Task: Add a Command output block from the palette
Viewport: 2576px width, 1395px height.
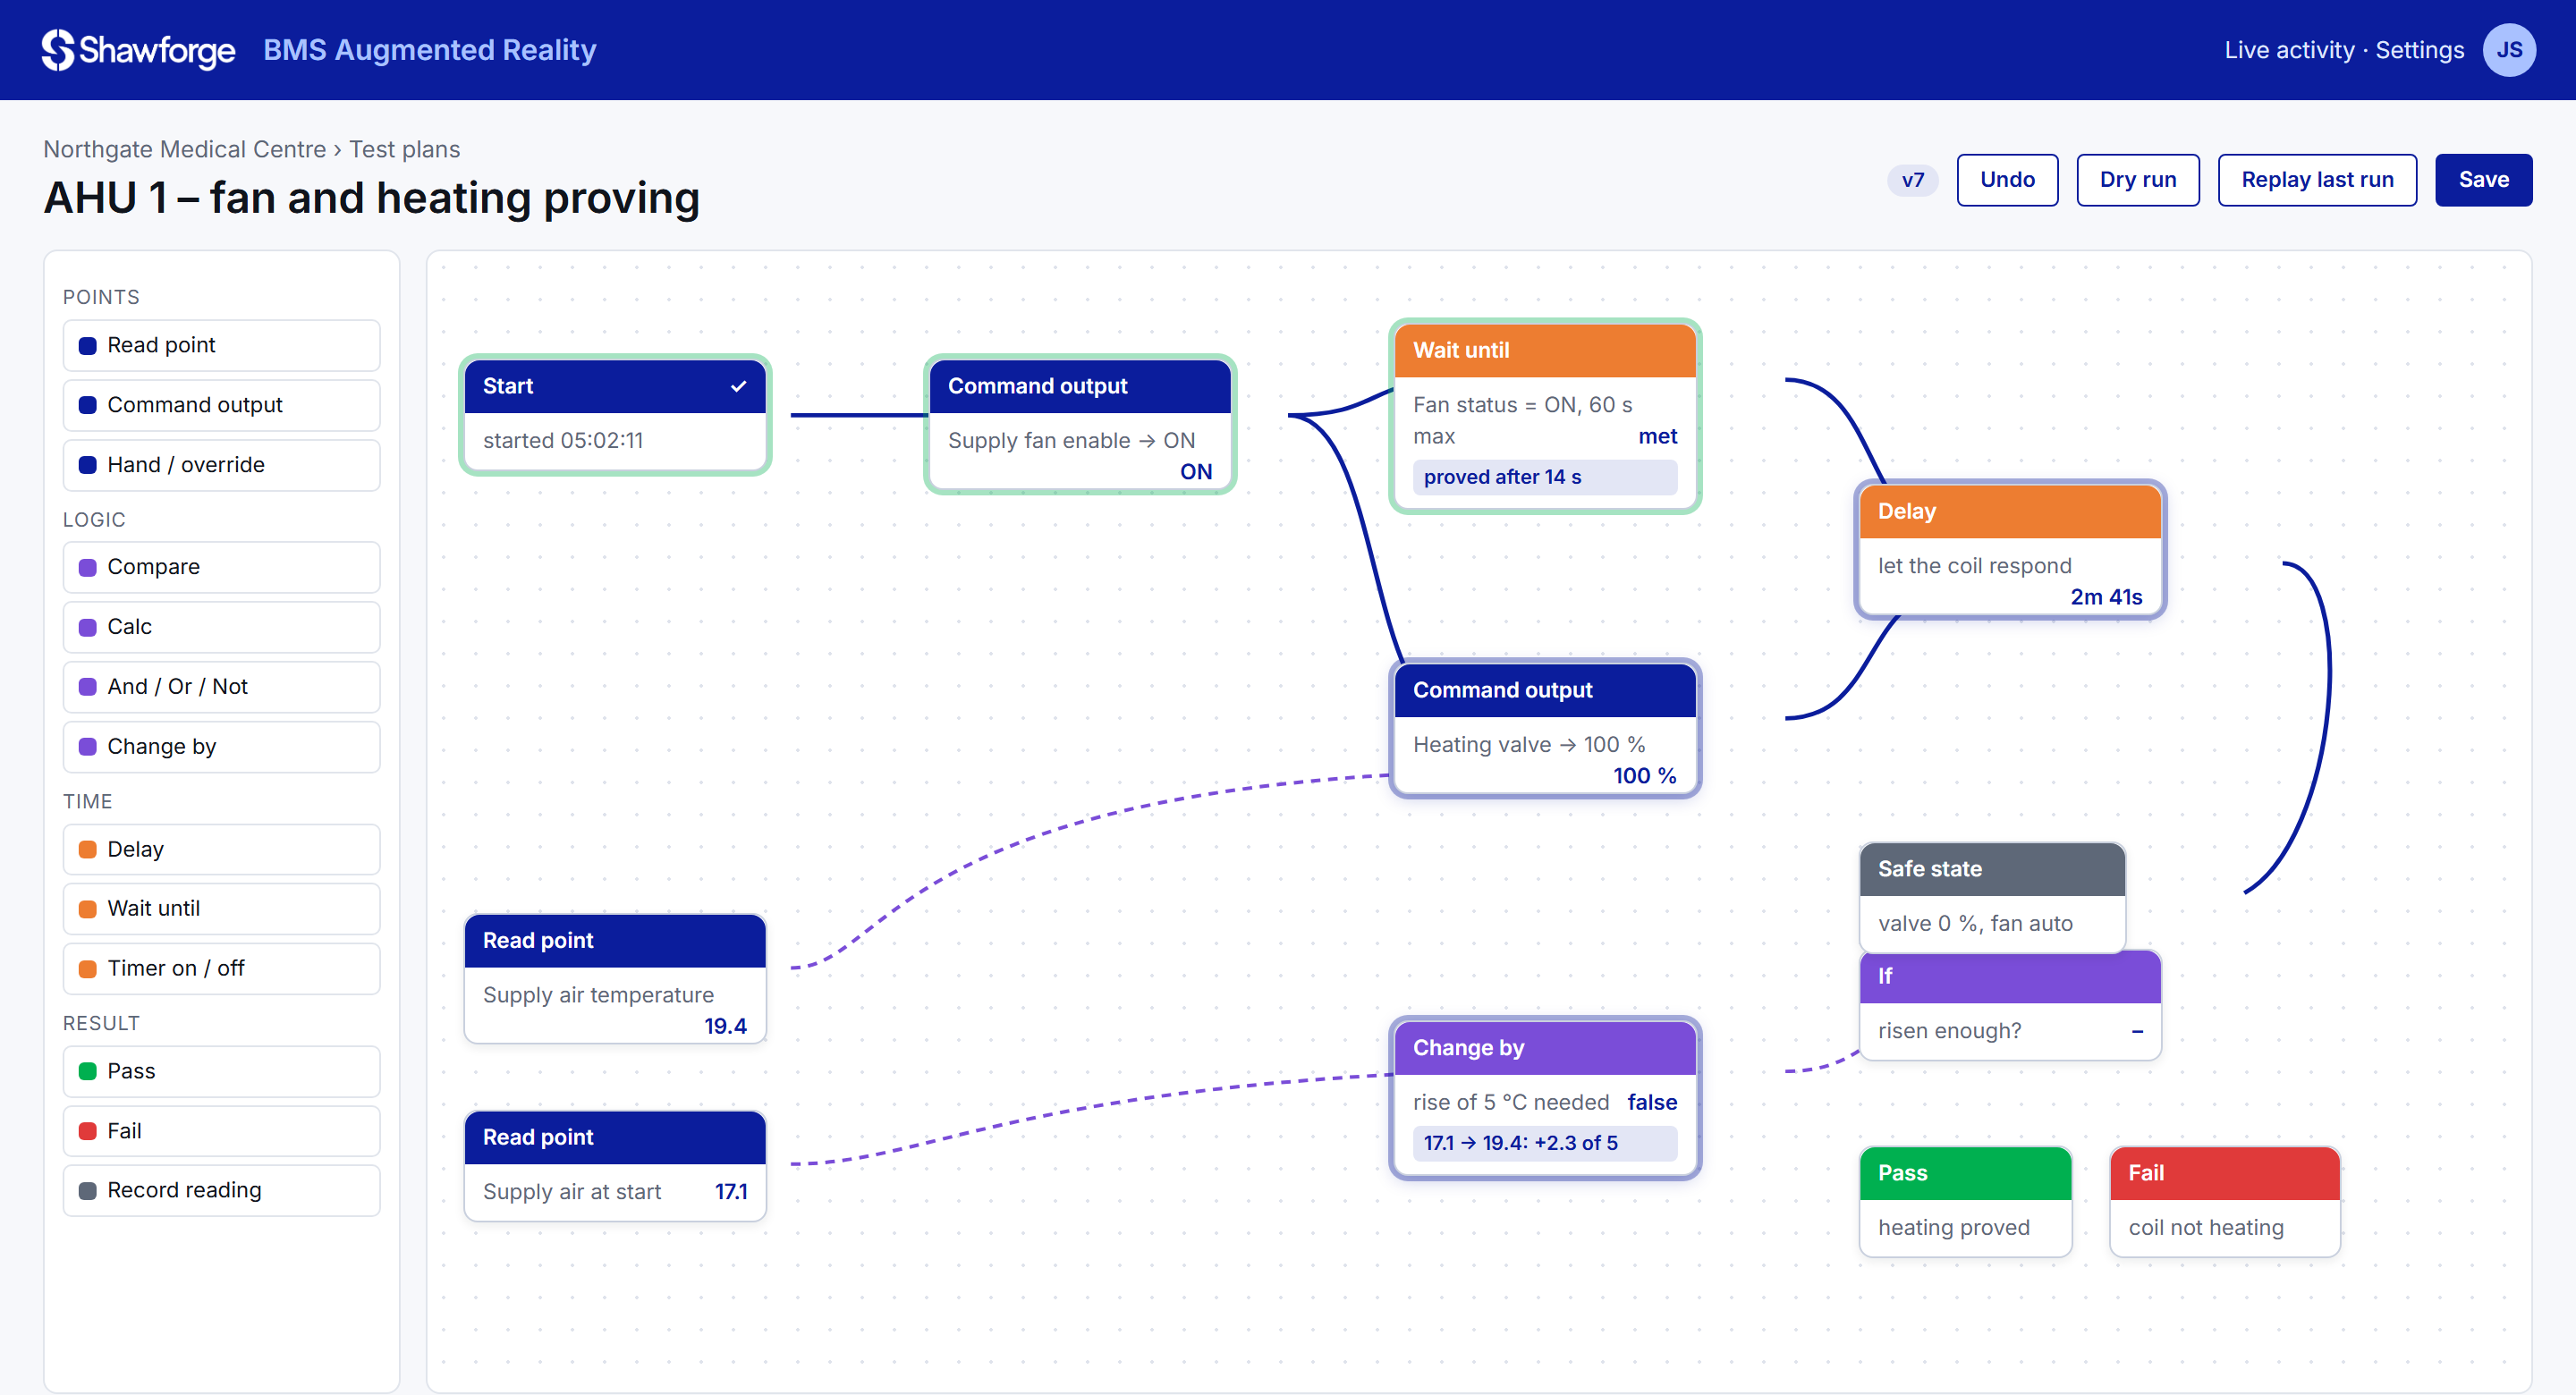Action: click(x=221, y=405)
